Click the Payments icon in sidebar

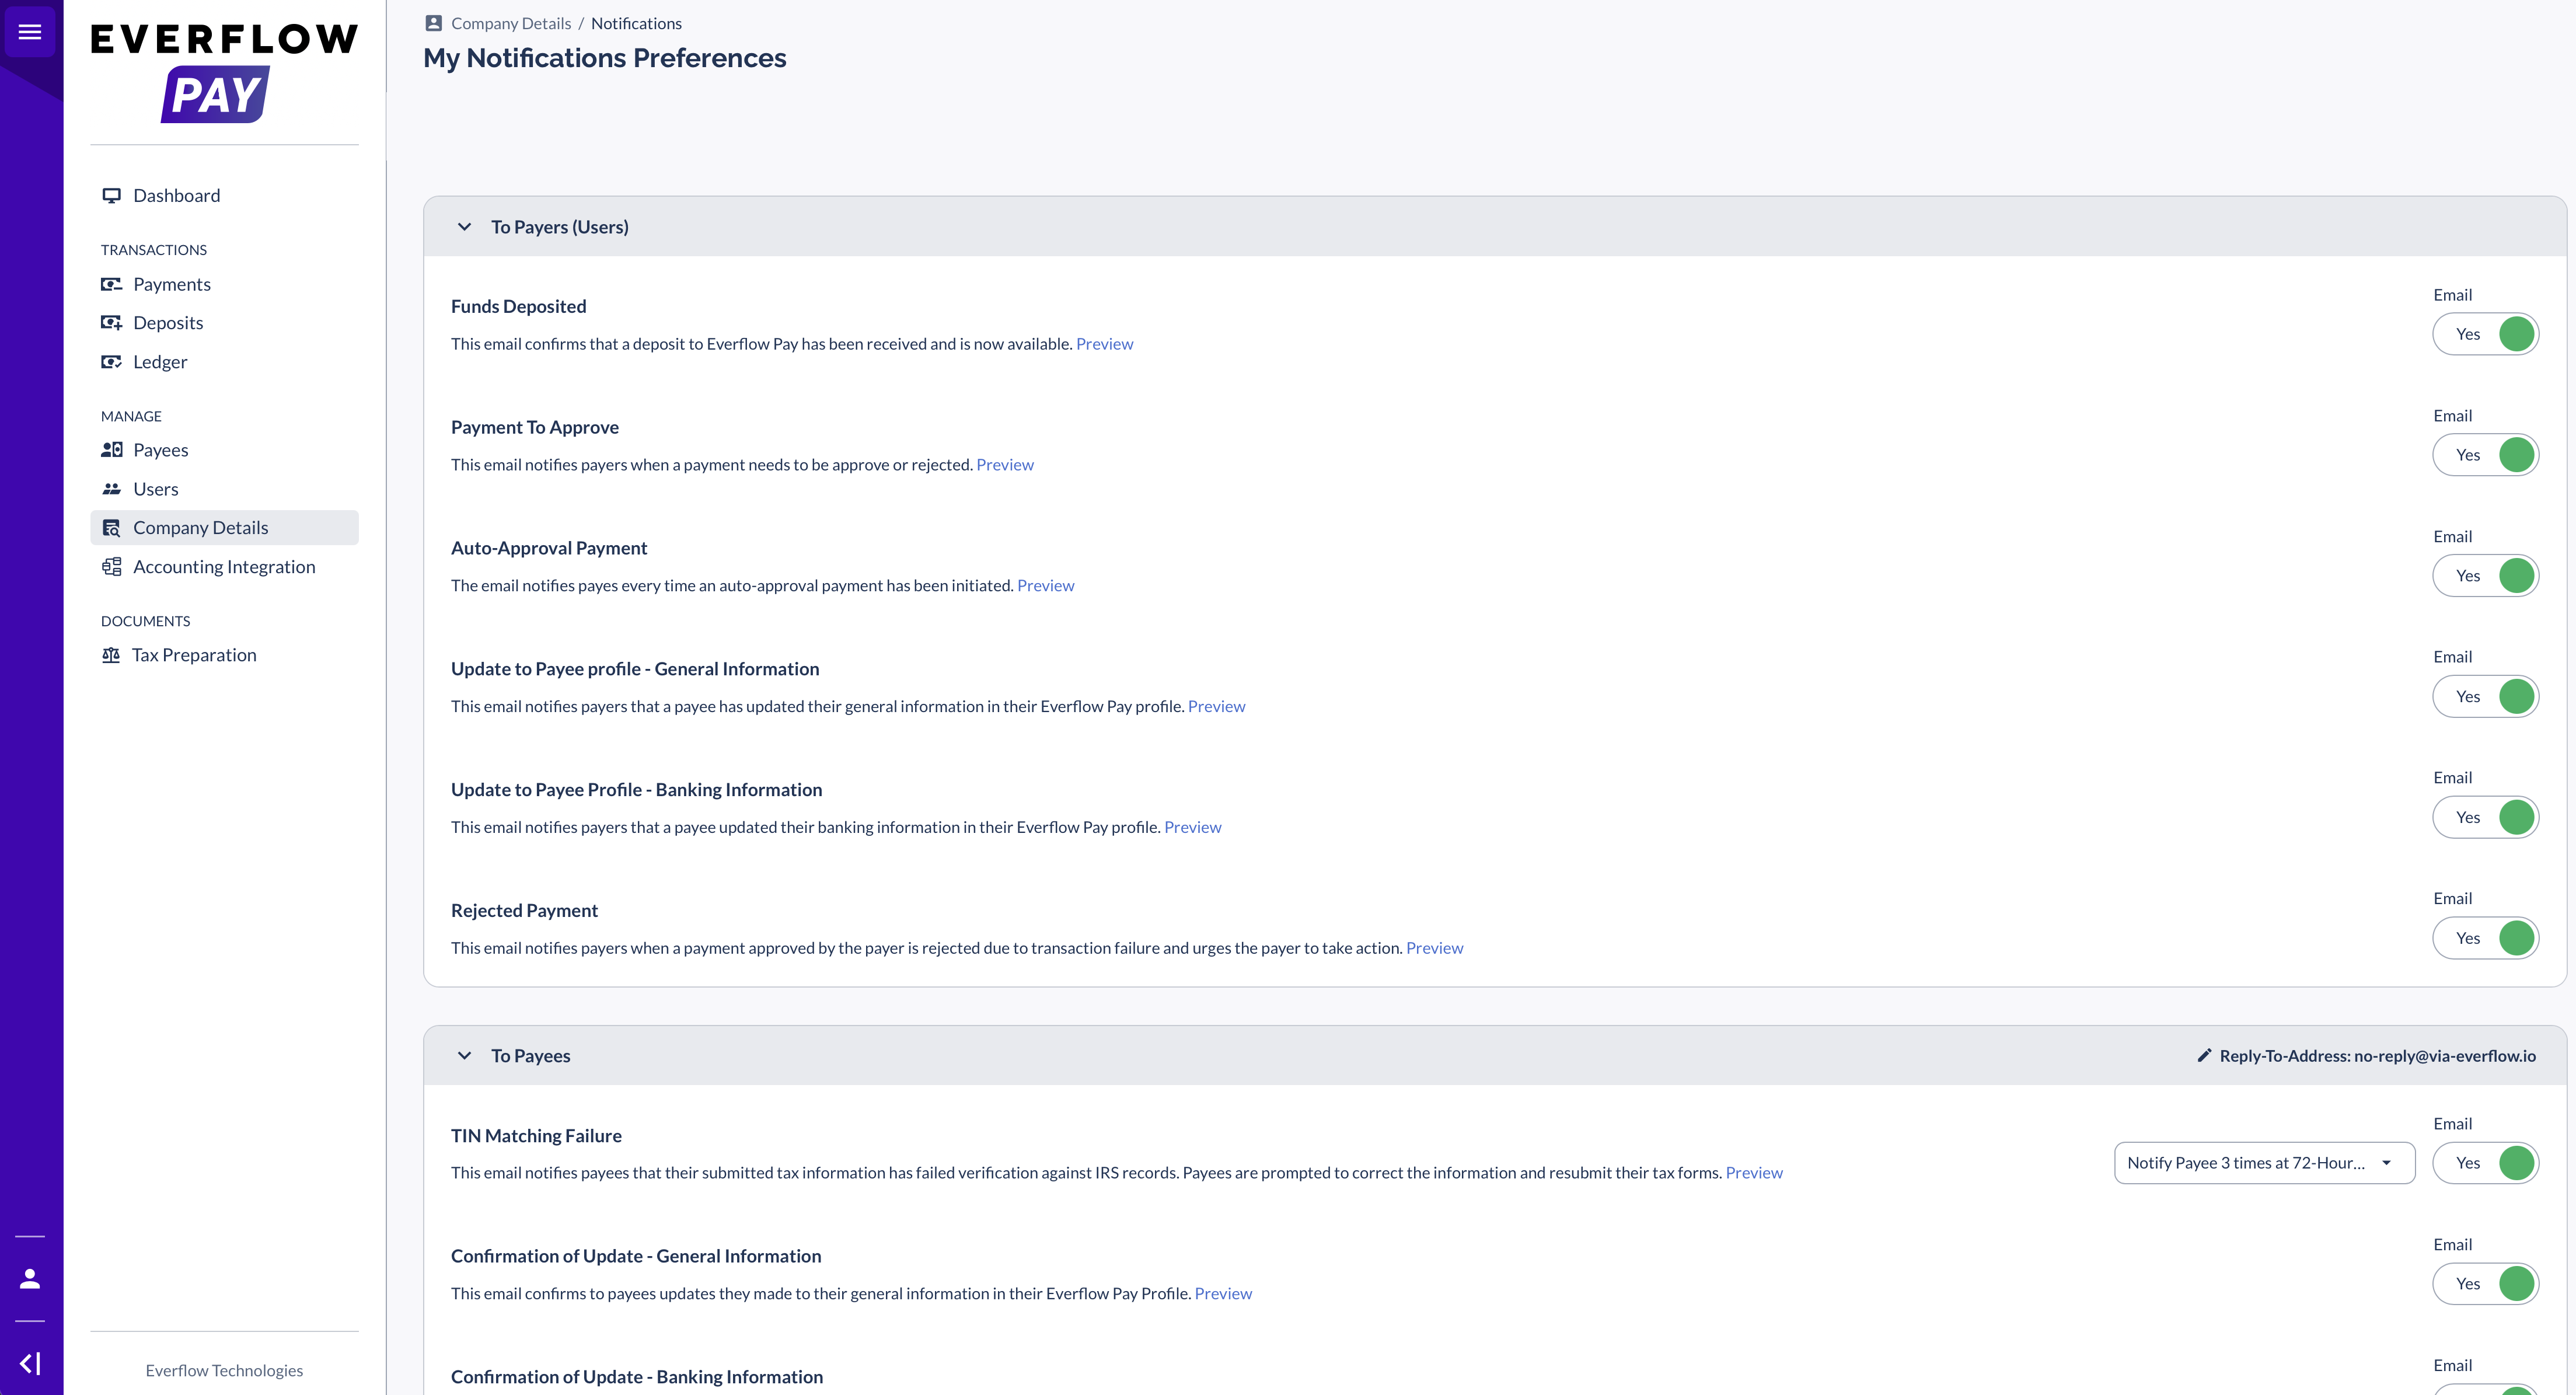111,284
